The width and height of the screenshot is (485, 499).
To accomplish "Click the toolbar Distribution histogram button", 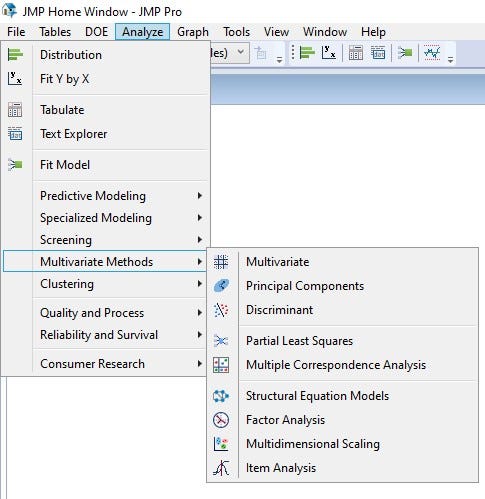I will [307, 53].
